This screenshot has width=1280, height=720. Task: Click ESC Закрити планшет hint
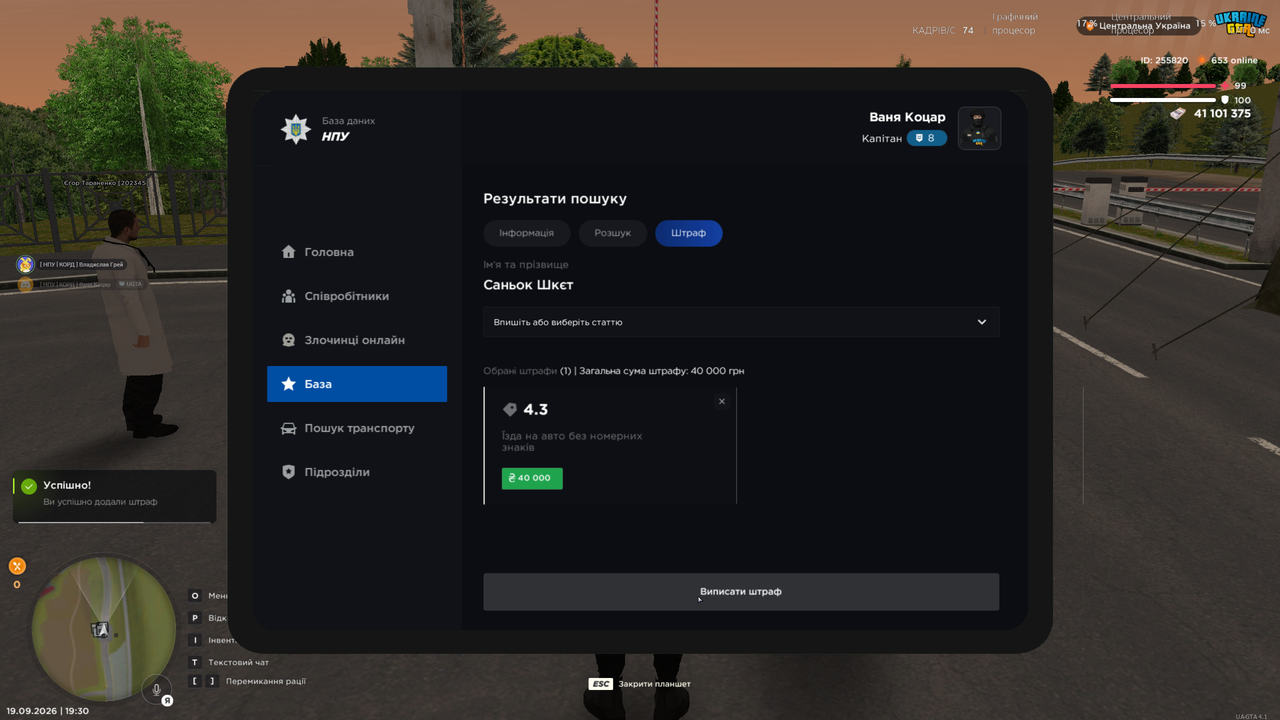[x=640, y=684]
